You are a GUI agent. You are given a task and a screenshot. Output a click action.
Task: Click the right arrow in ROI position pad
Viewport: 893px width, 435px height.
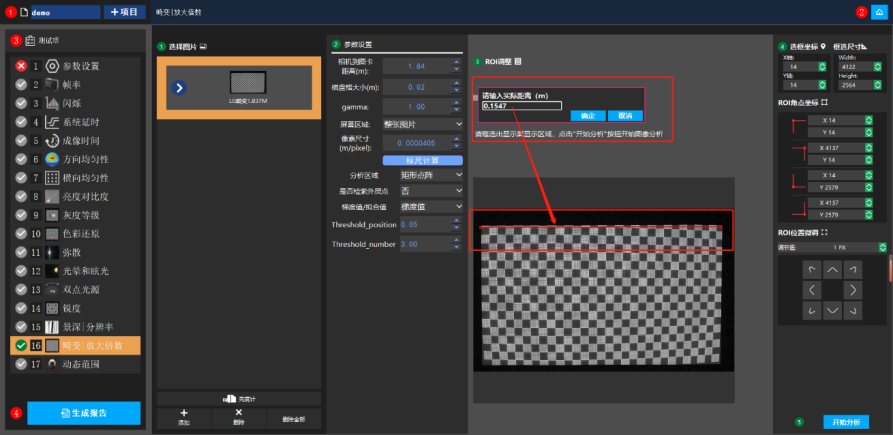click(853, 291)
